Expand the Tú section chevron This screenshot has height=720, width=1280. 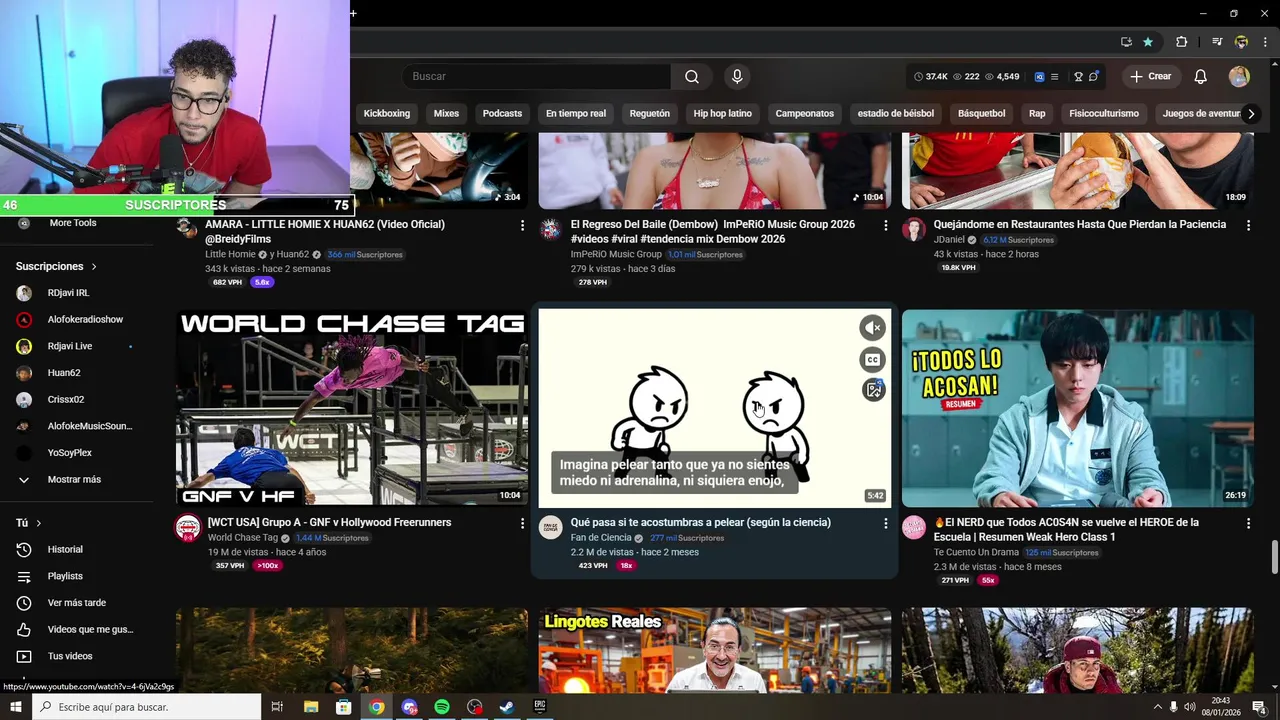[39, 523]
